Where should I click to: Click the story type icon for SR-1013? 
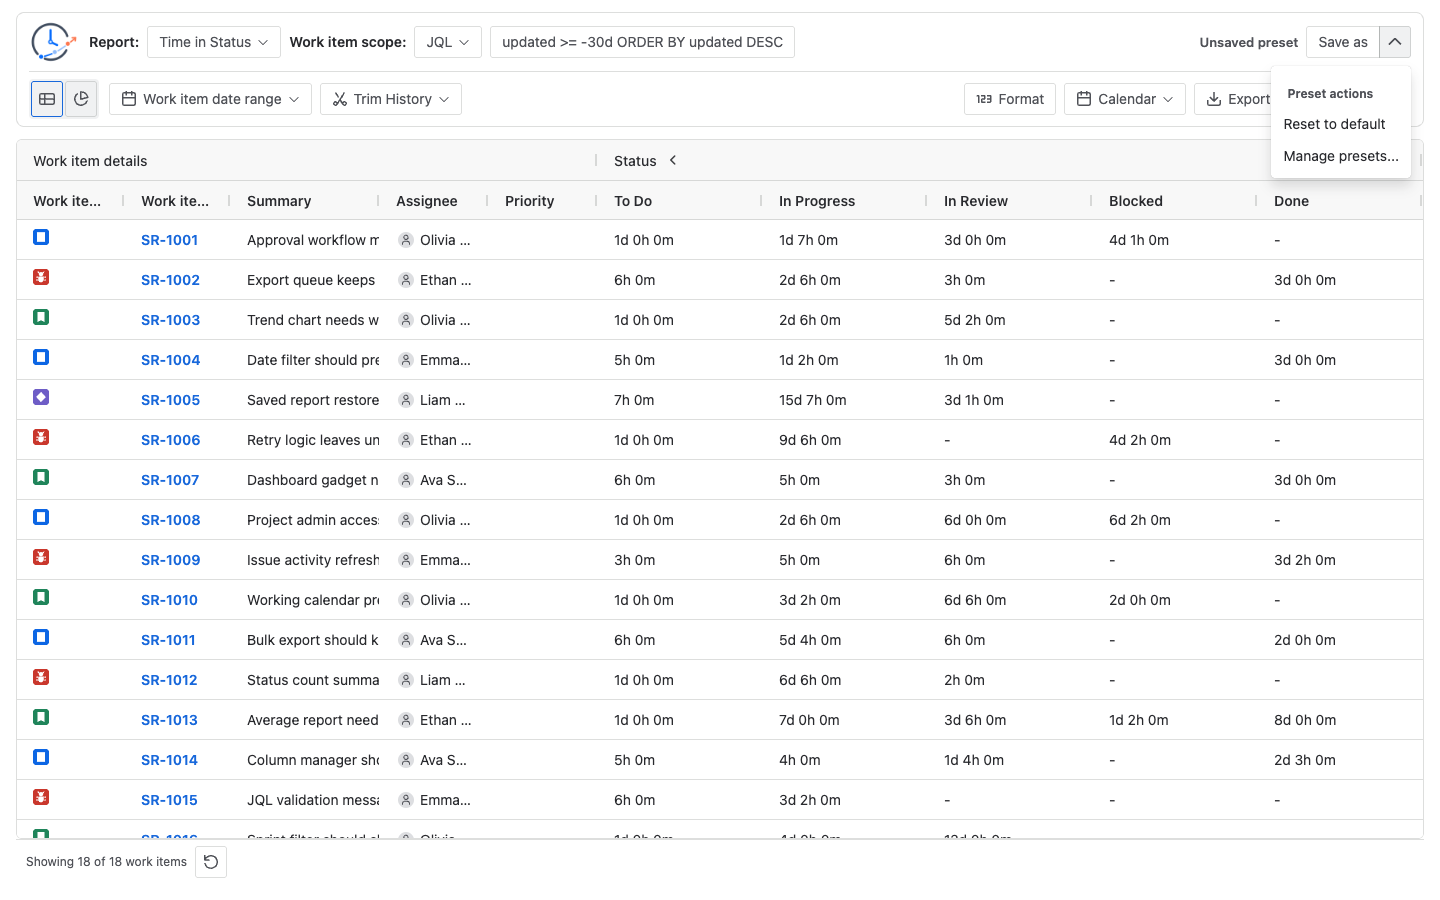41,717
